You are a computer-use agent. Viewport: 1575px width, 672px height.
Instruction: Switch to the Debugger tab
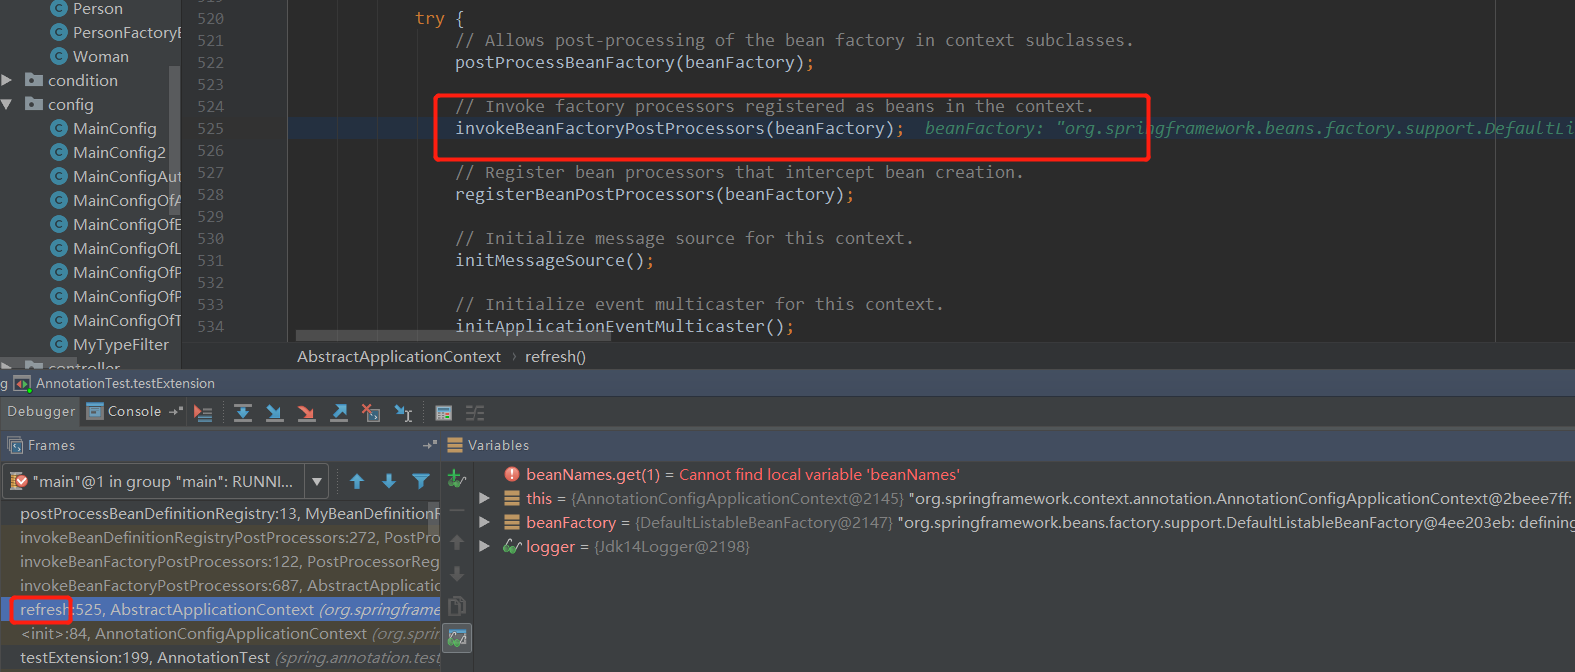[x=41, y=411]
